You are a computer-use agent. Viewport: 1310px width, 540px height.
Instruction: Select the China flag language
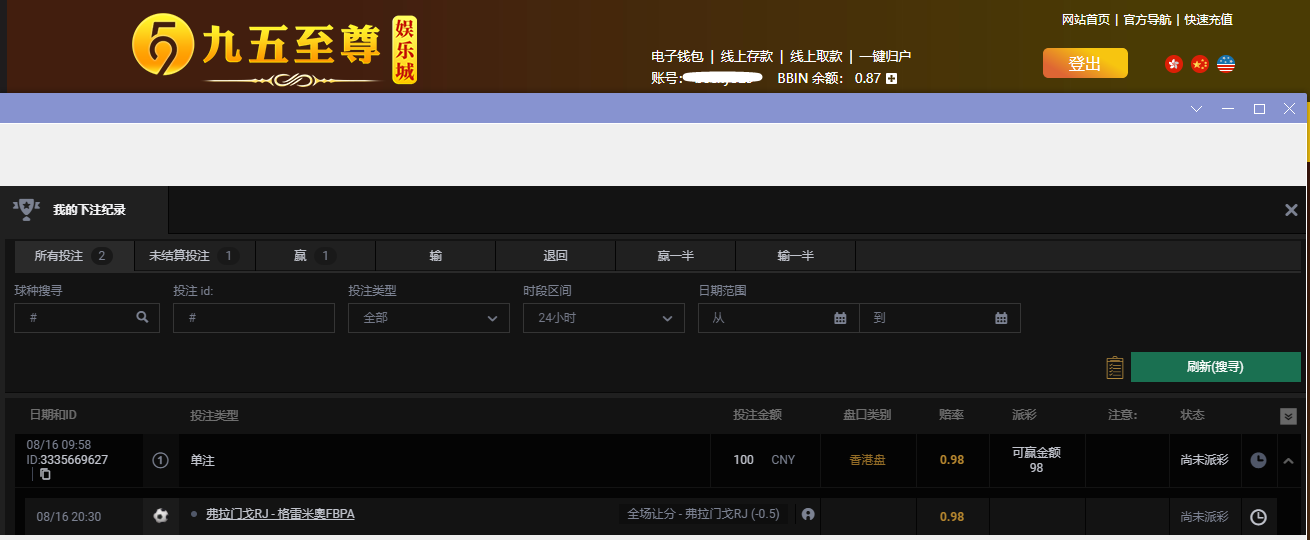1200,64
